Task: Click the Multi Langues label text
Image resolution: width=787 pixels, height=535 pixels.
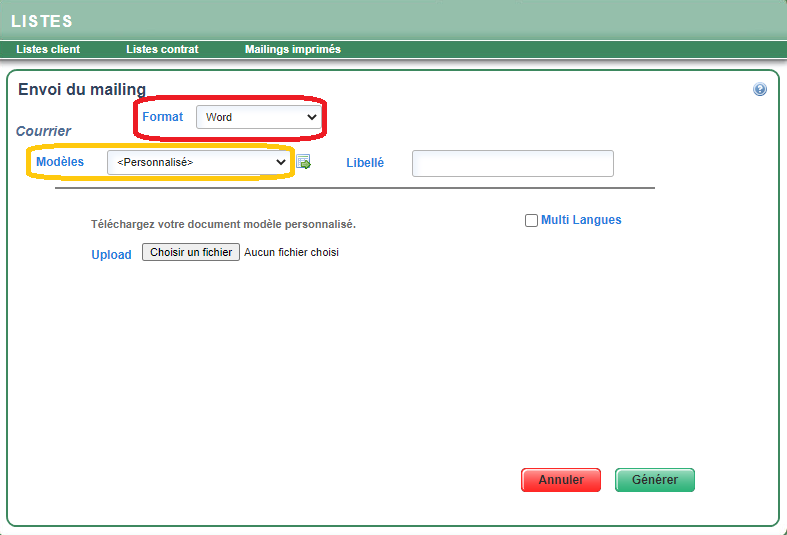Action: click(x=581, y=220)
